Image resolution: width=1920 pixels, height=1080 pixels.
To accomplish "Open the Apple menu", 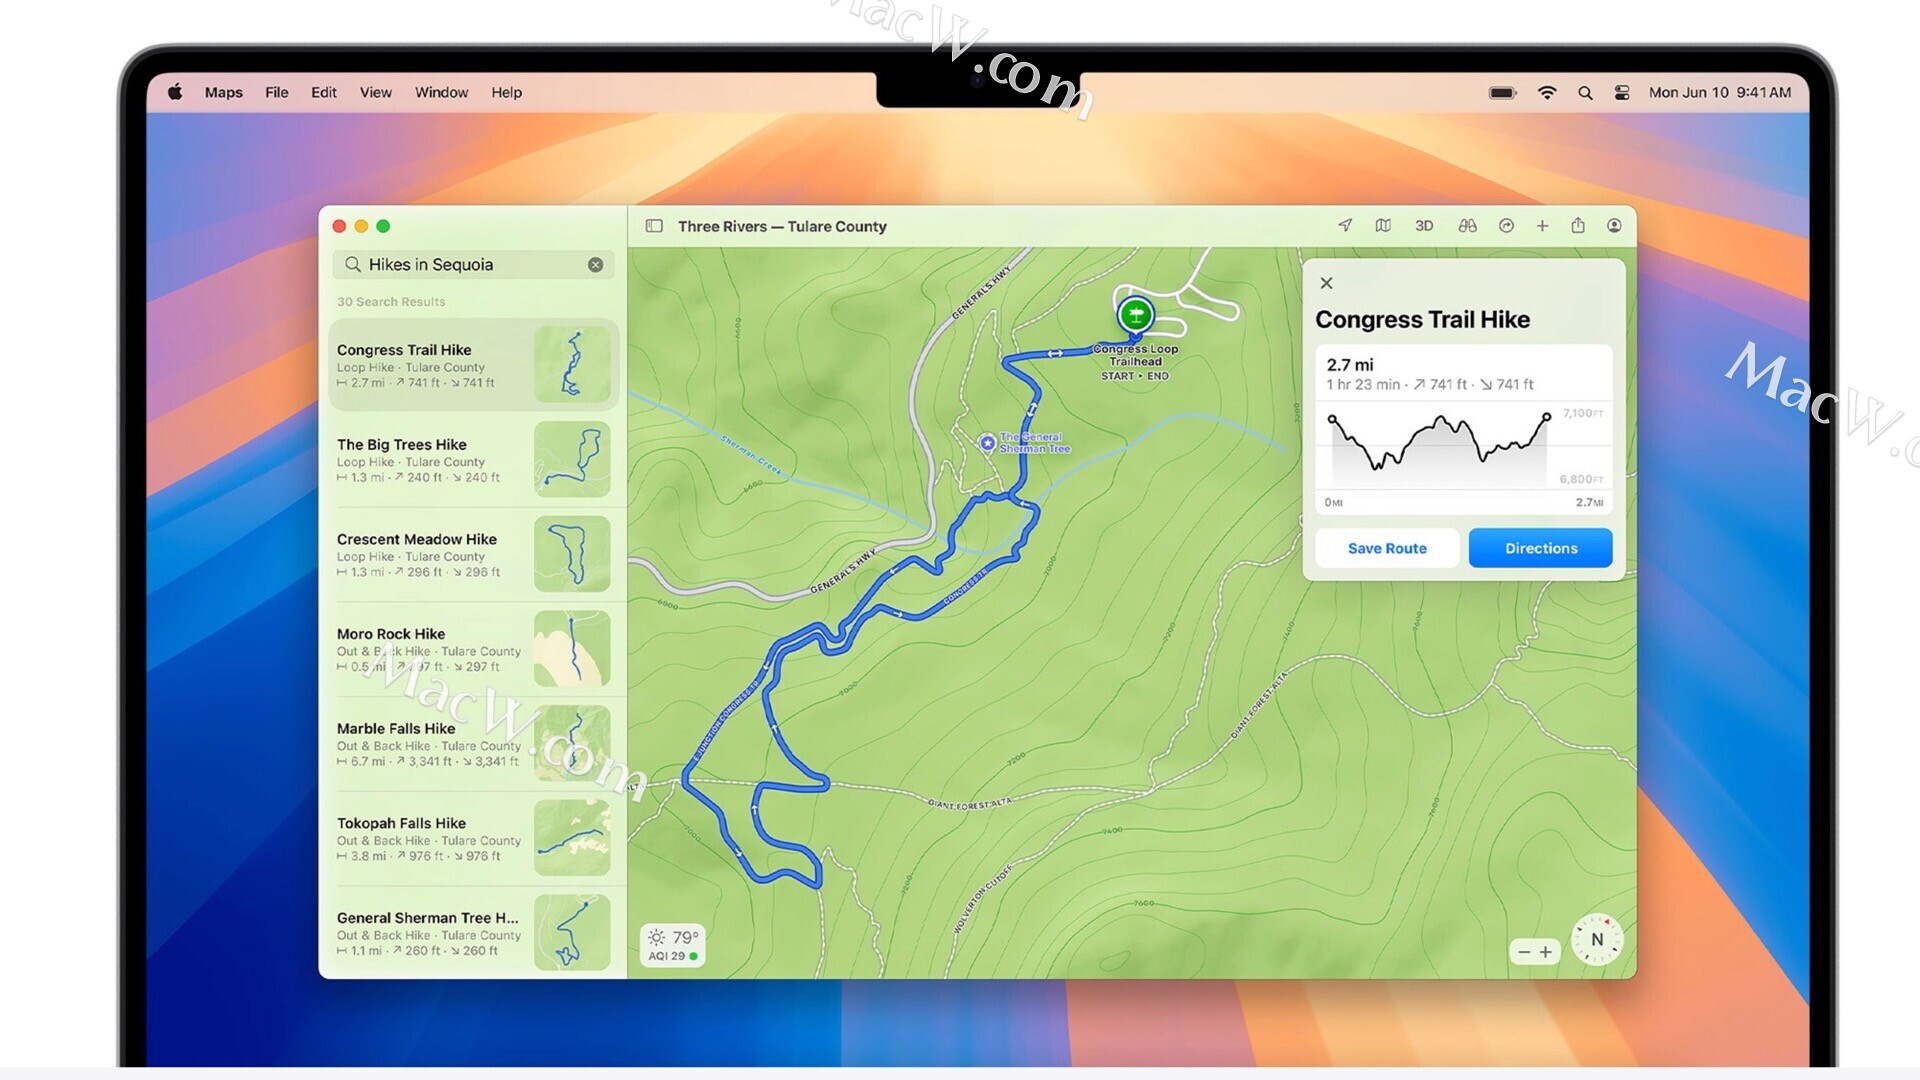I will (x=175, y=92).
